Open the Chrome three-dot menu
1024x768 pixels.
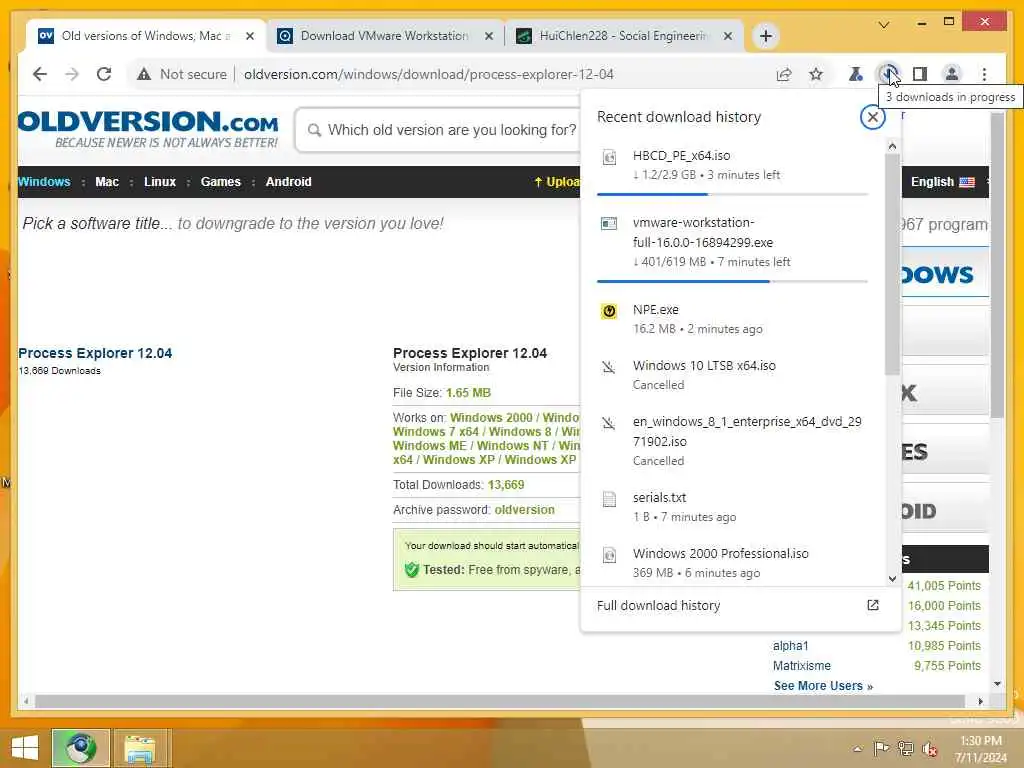(x=984, y=74)
